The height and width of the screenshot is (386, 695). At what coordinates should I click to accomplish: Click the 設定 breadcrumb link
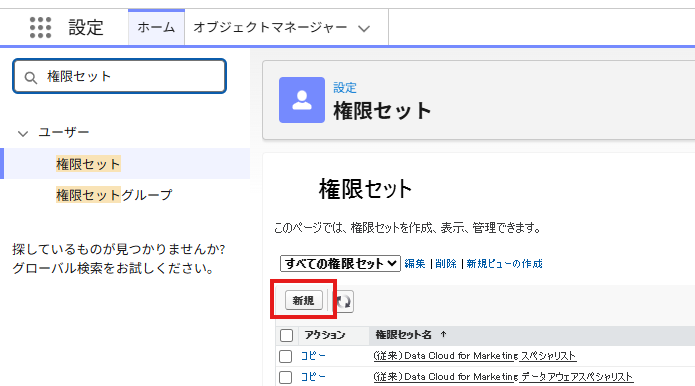point(345,88)
